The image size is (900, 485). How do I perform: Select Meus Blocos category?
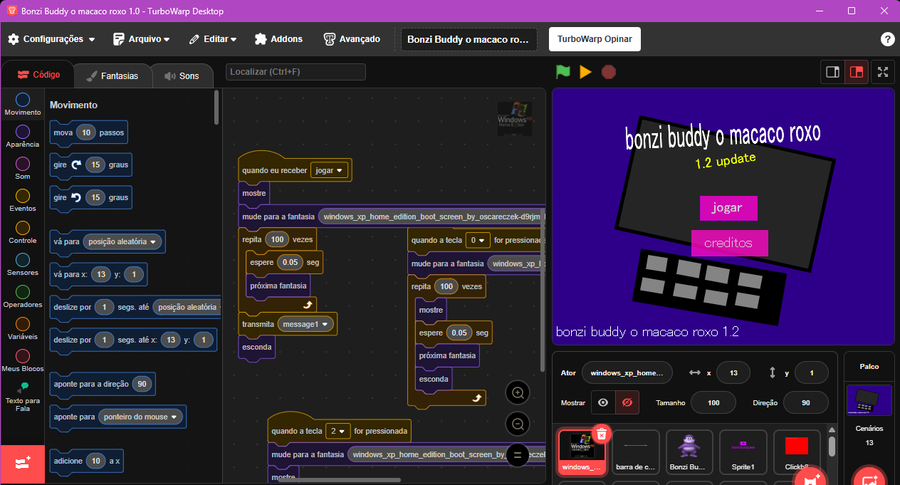22,361
